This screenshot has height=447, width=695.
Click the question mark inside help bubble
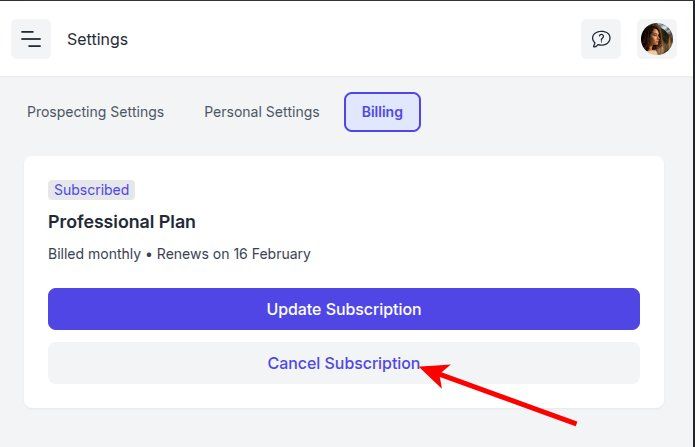click(x=601, y=39)
